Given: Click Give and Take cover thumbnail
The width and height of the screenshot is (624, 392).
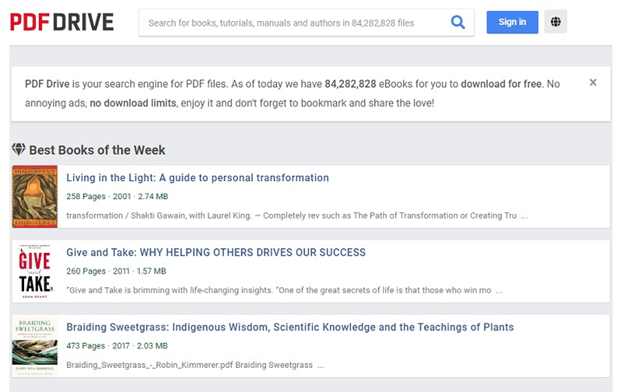Looking at the screenshot, I should [35, 271].
